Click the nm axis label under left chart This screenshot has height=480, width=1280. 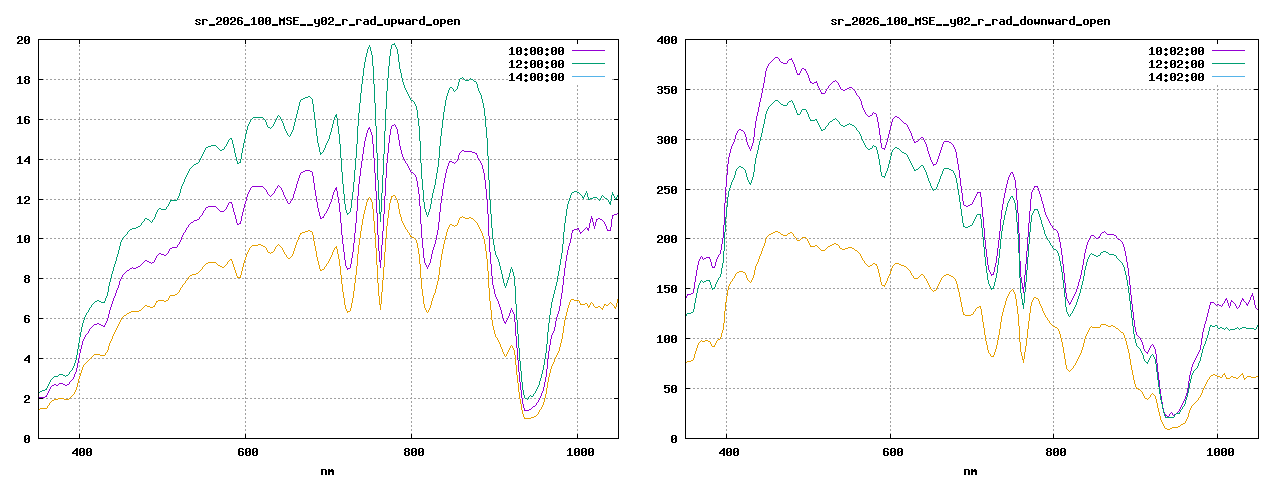327,471
